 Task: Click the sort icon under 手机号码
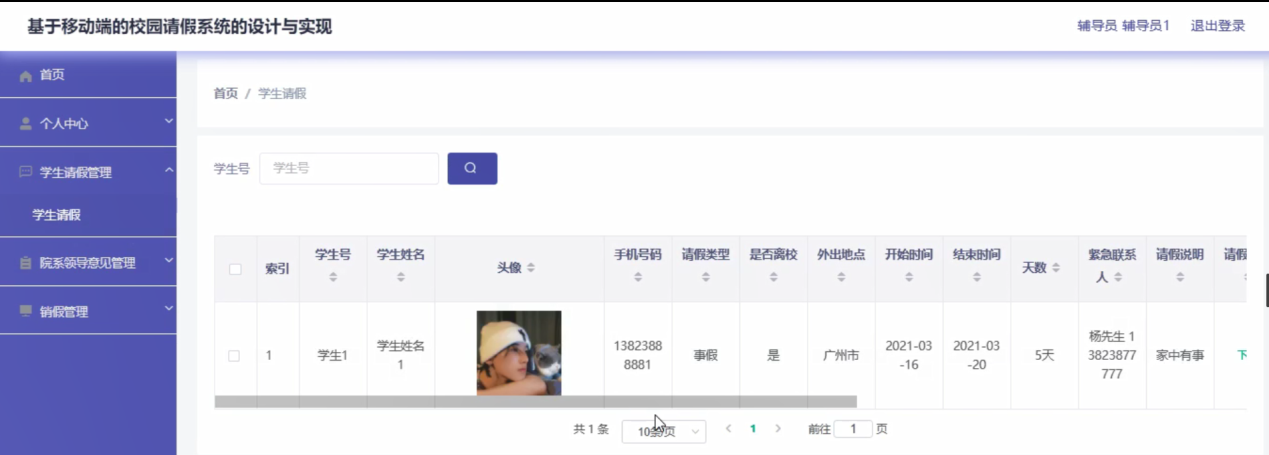pyautogui.click(x=638, y=277)
